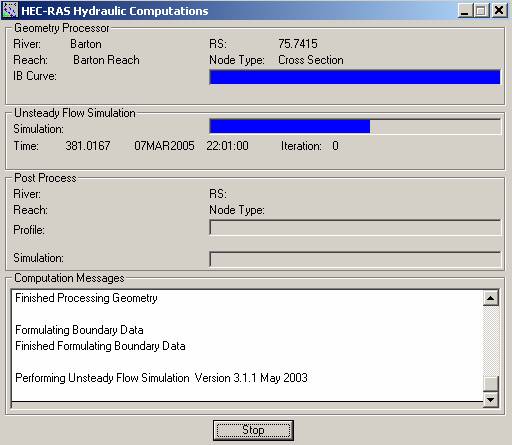
Task: Click the node type 'Cross Section'
Action: [x=311, y=60]
